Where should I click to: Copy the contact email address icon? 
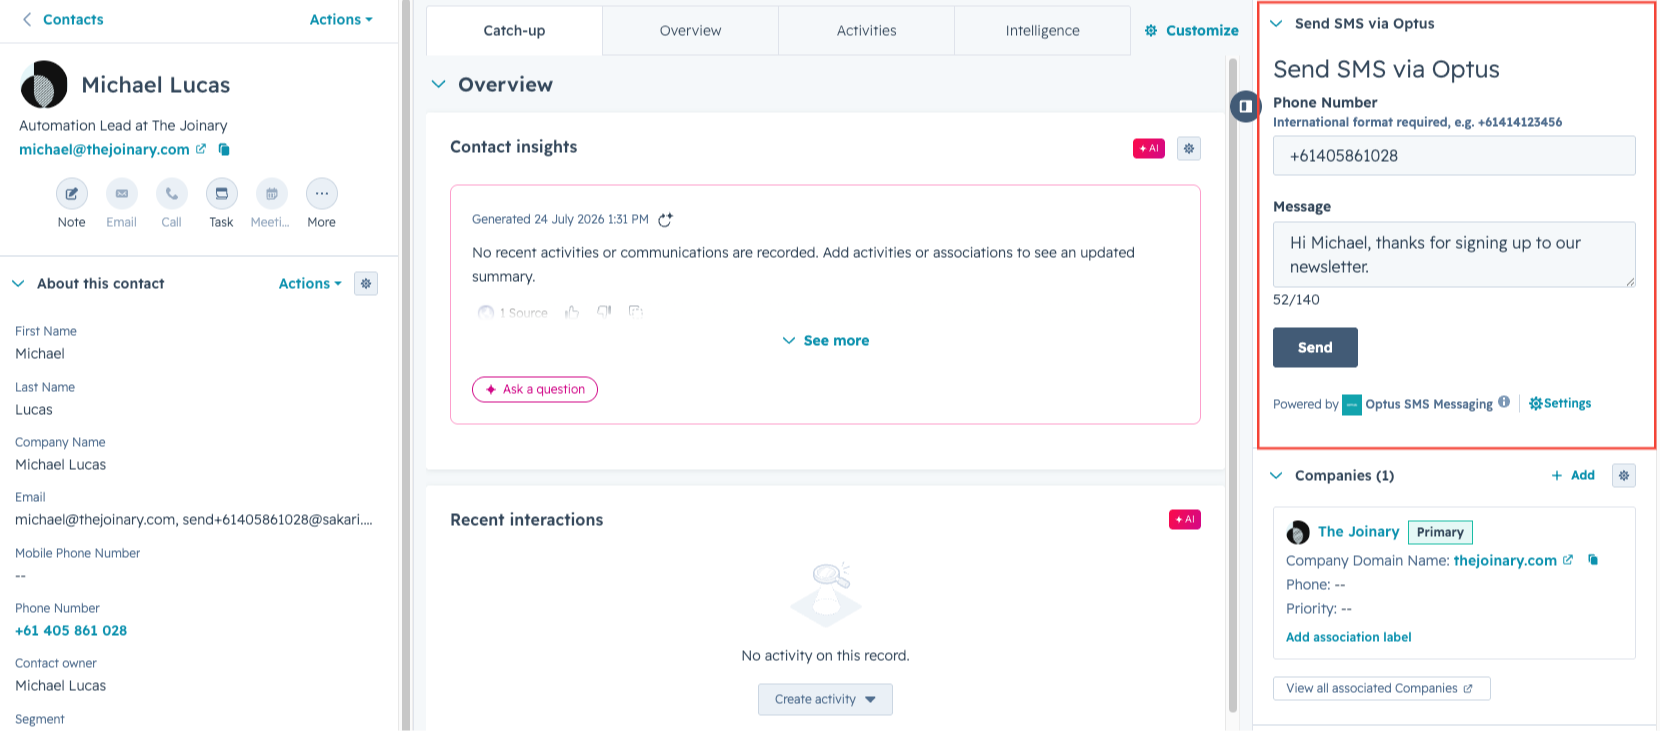[224, 149]
